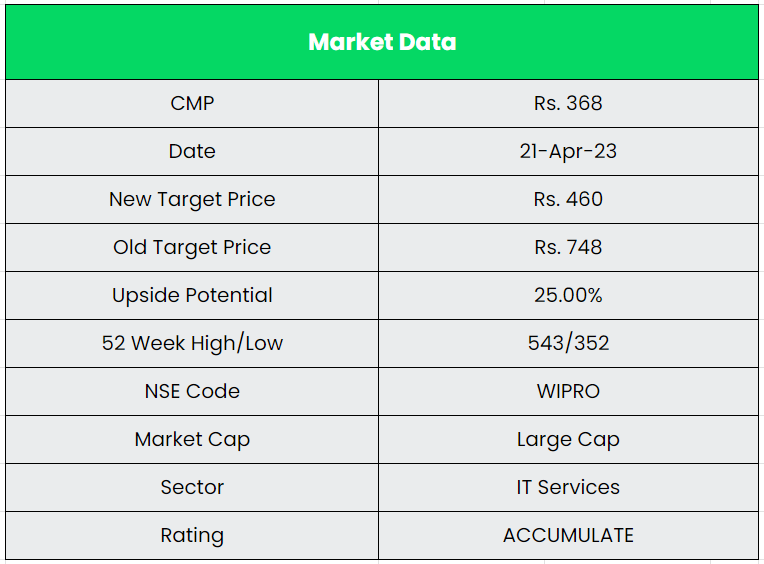
Task: Click the Market Data header
Action: click(x=382, y=42)
